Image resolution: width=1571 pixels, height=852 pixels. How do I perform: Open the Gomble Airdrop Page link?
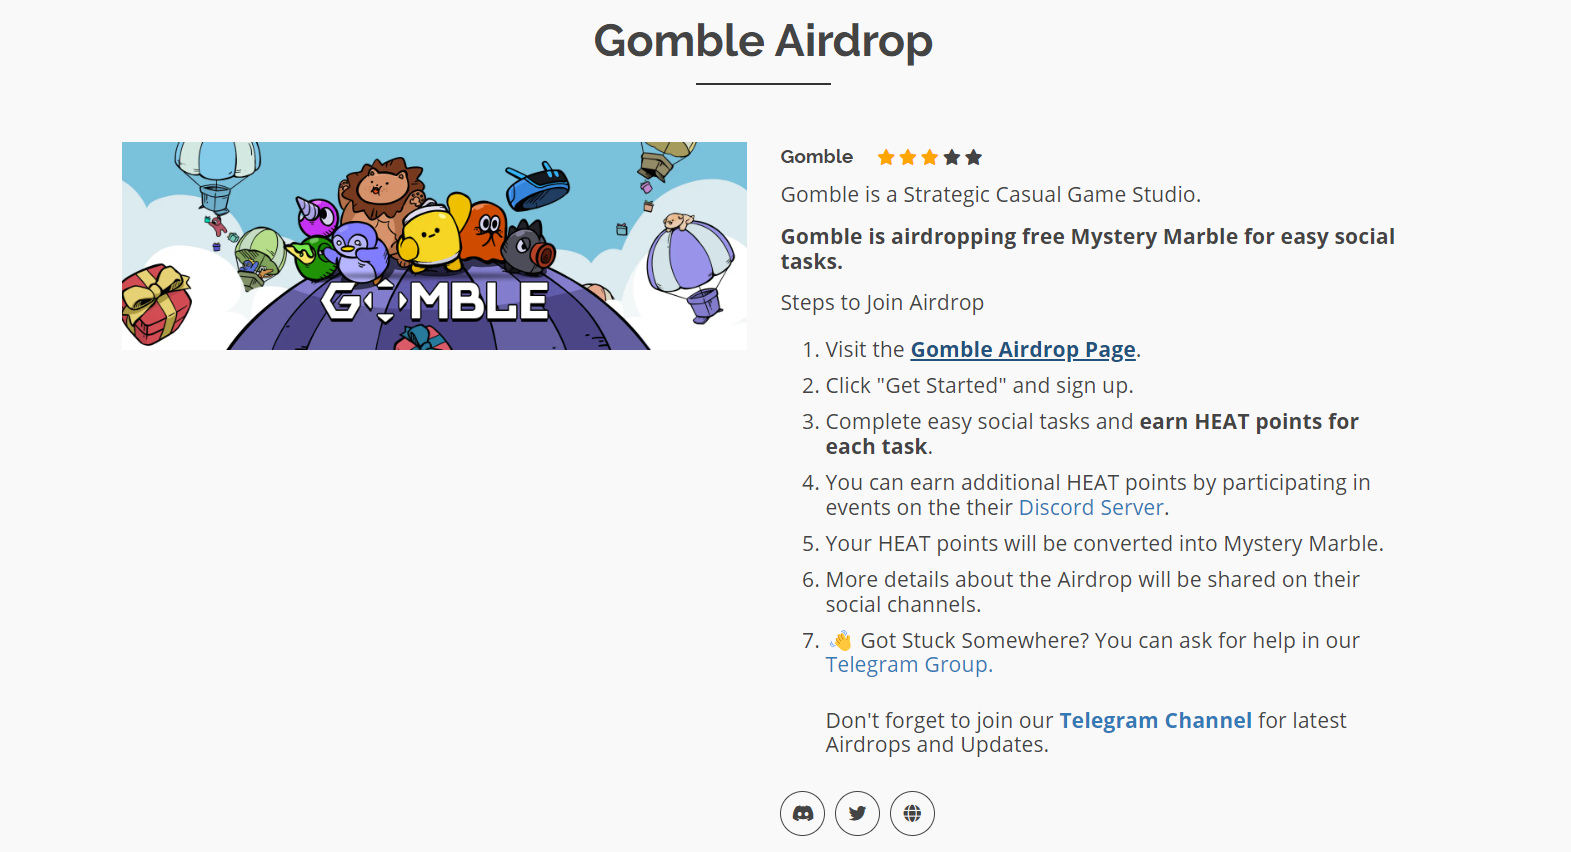[1022, 349]
